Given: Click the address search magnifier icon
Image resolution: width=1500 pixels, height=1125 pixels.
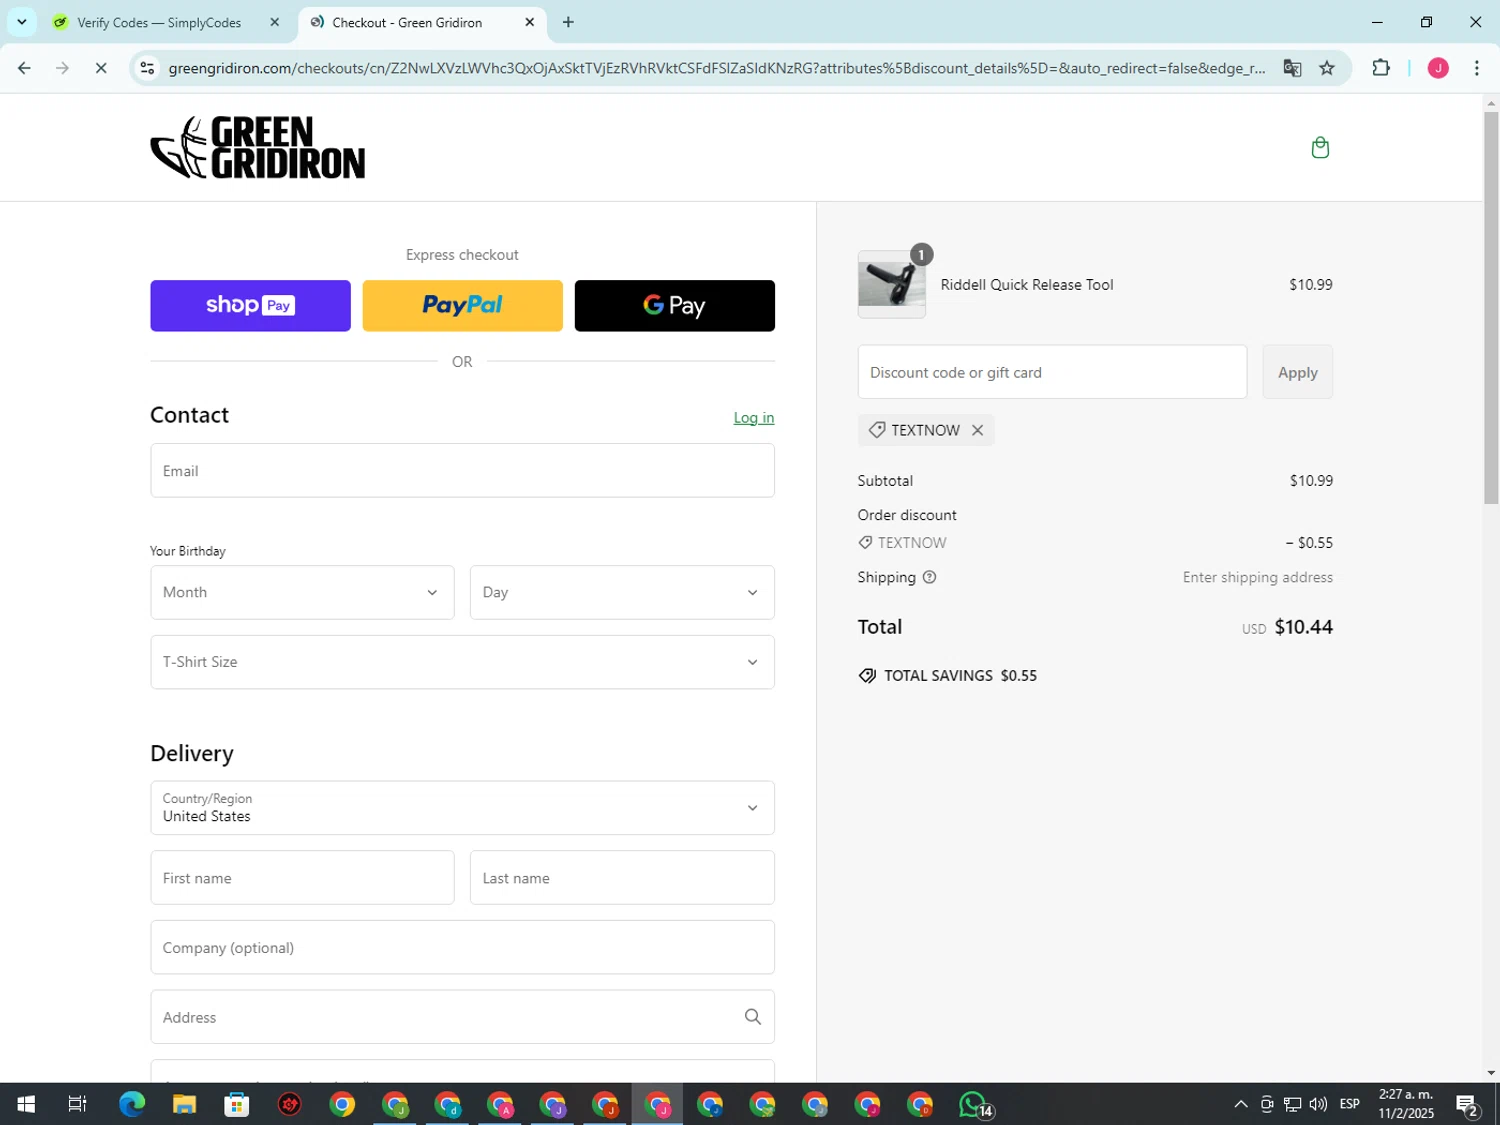Looking at the screenshot, I should point(752,1017).
